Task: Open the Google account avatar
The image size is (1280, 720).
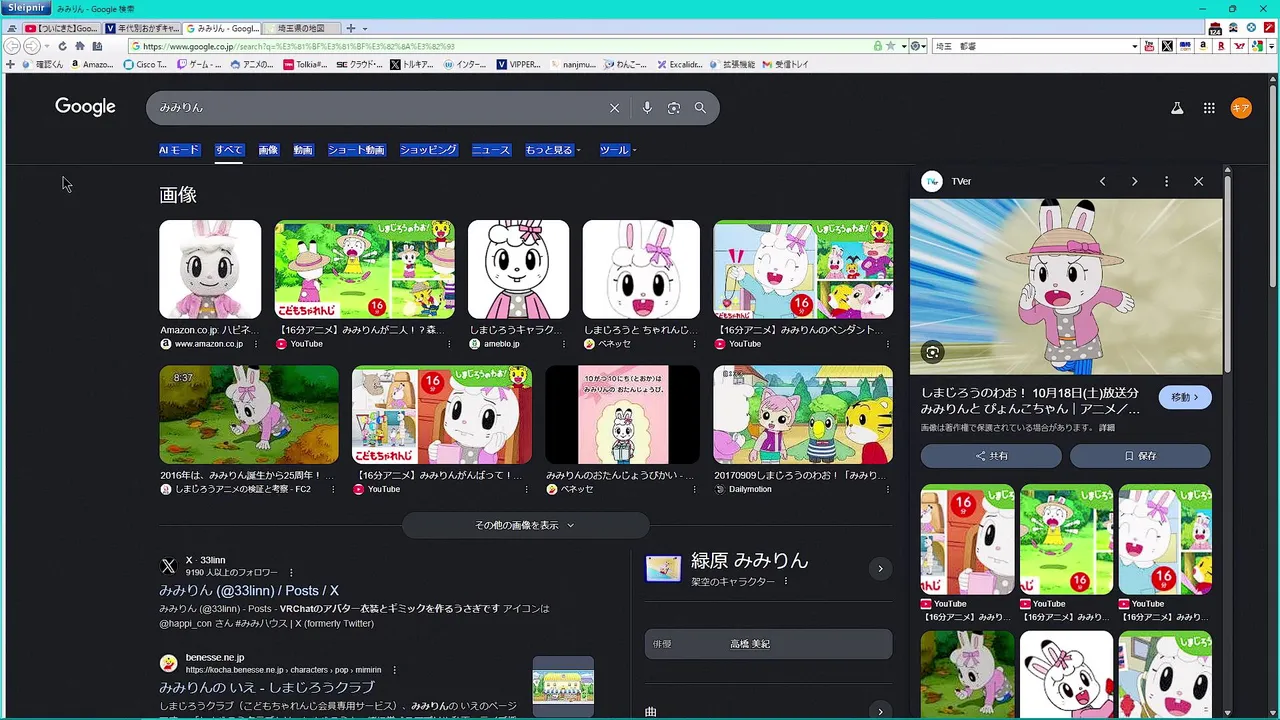Action: click(1241, 108)
